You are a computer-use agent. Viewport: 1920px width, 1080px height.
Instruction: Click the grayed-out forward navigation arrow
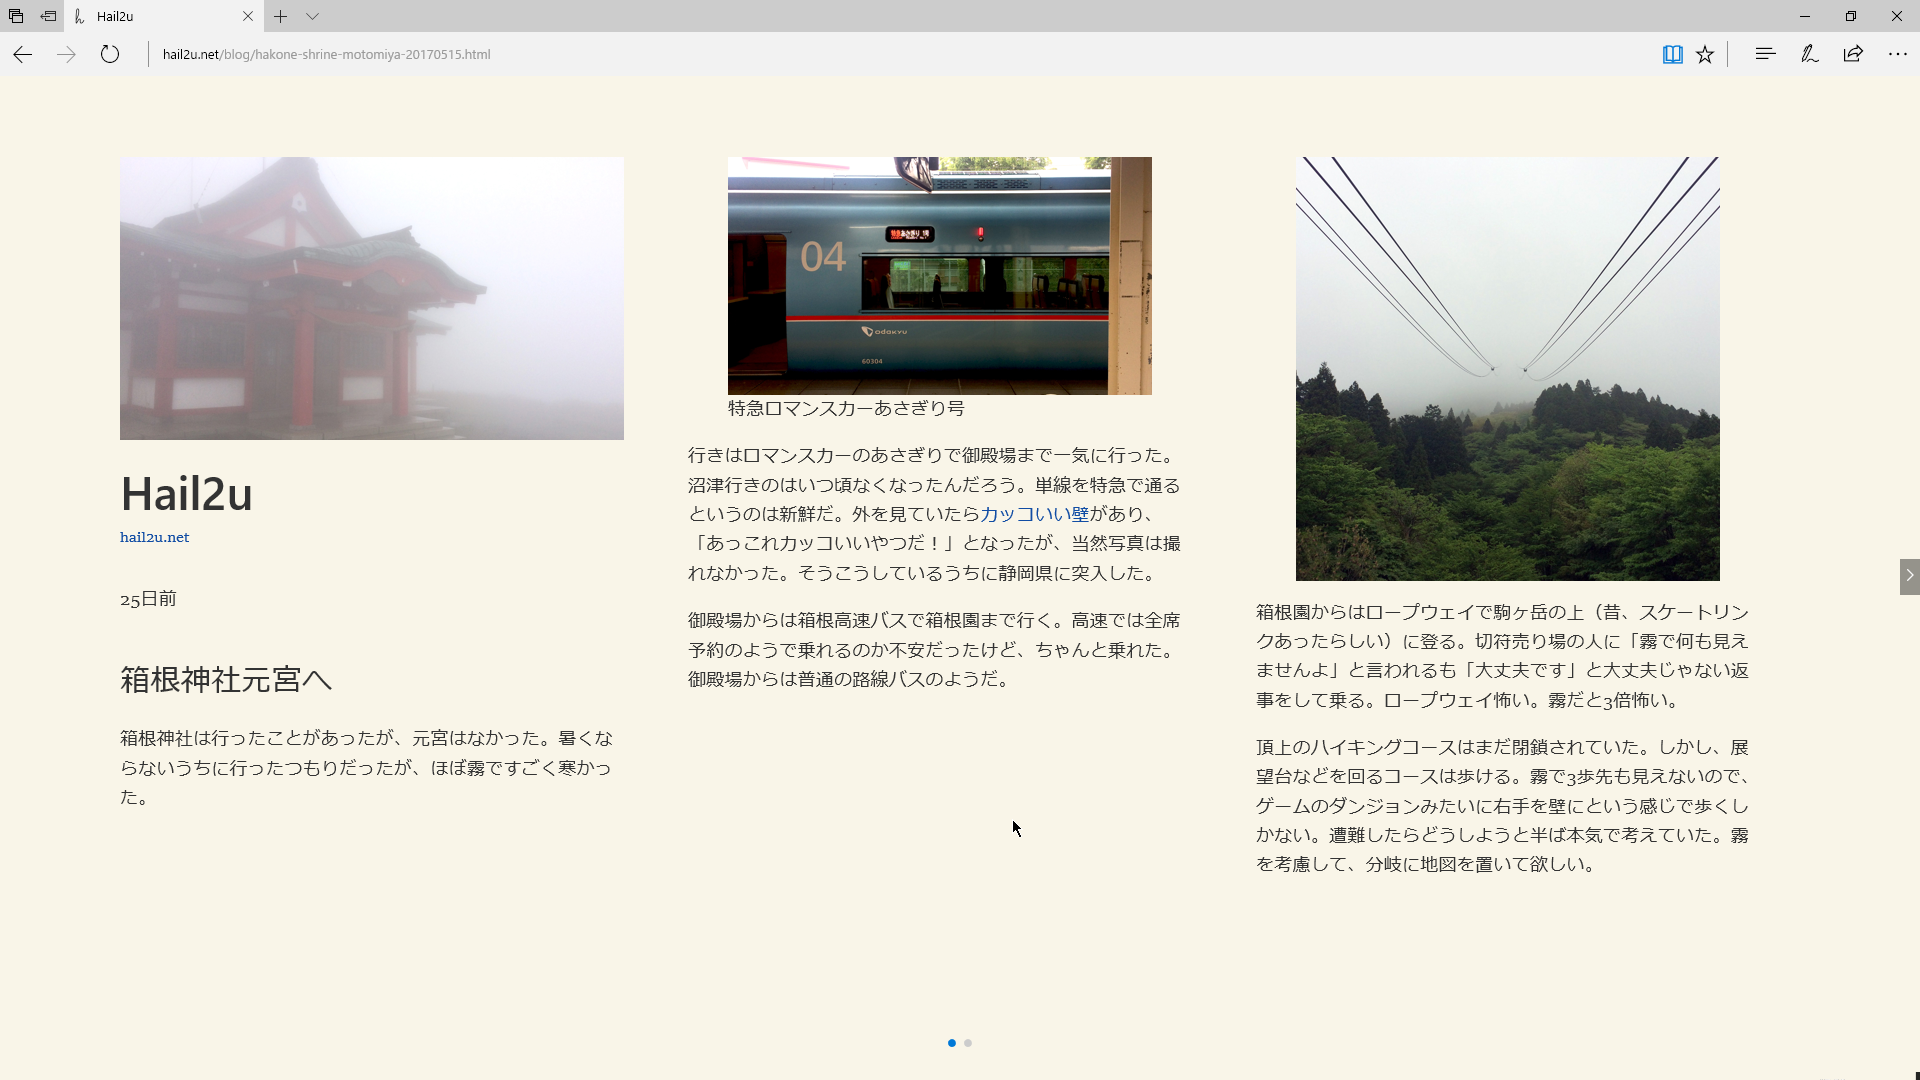point(66,55)
